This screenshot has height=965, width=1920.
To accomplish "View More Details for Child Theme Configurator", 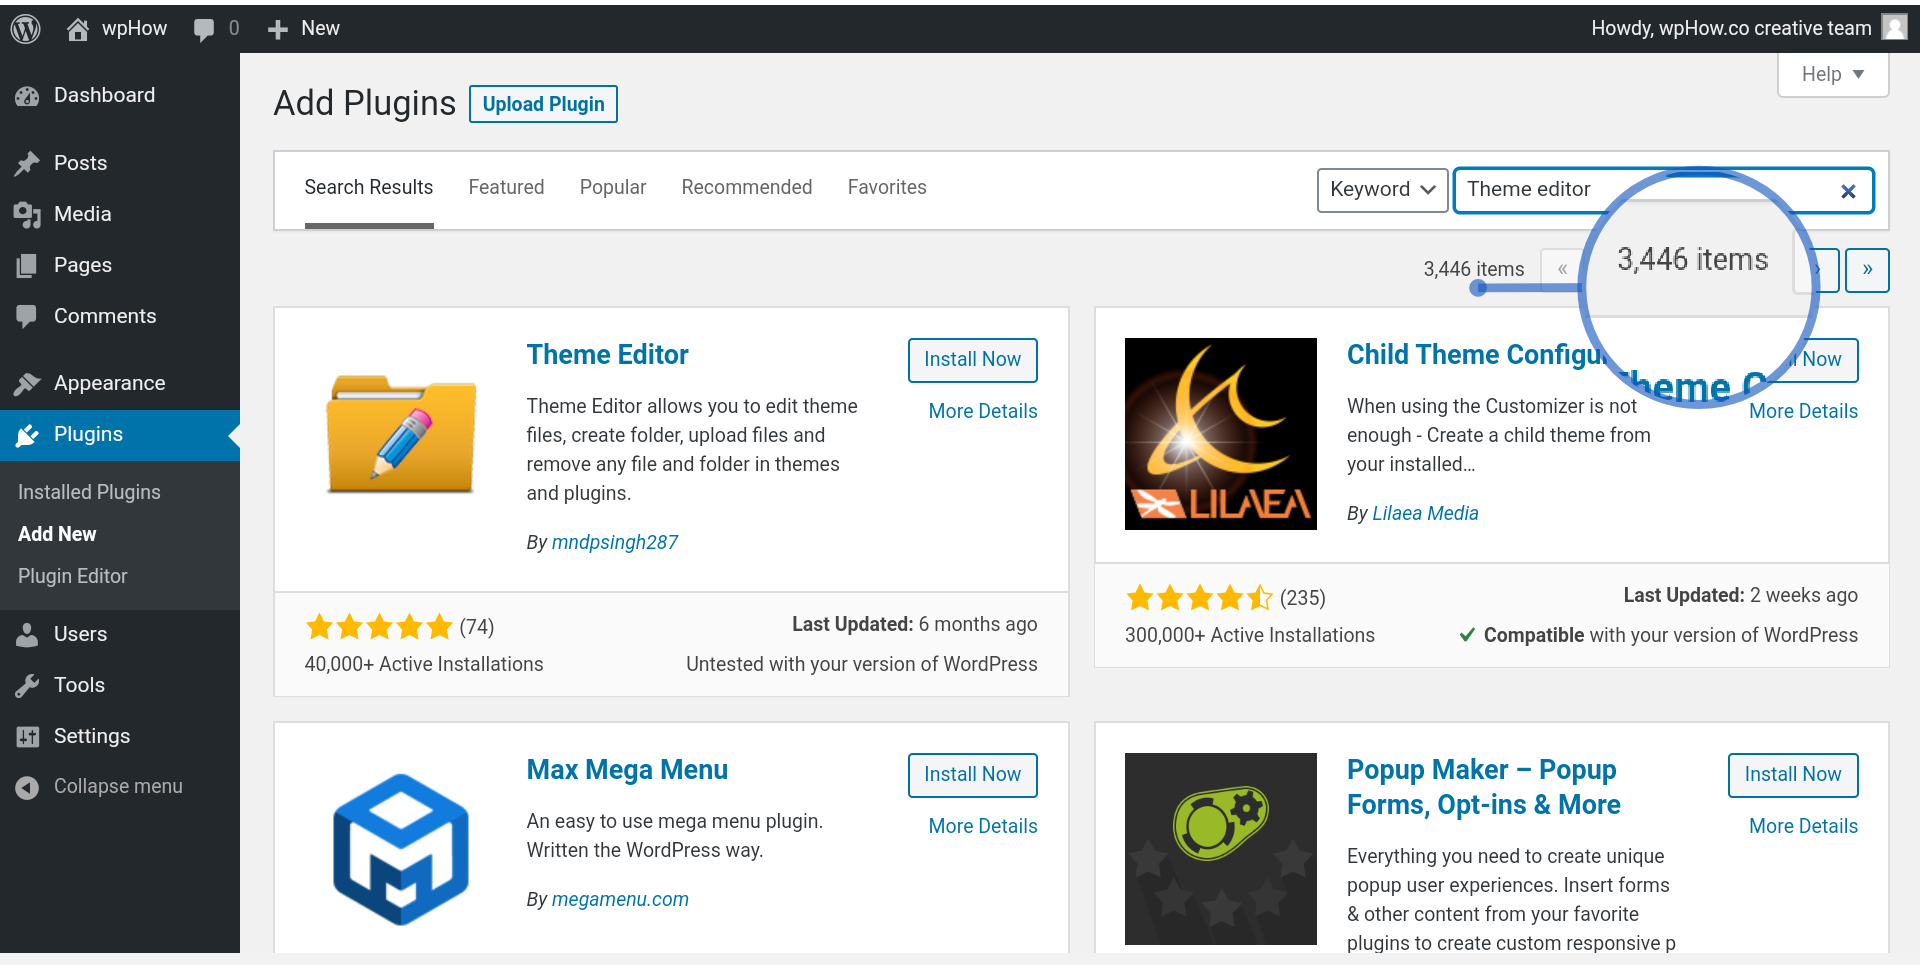I will click(1803, 411).
